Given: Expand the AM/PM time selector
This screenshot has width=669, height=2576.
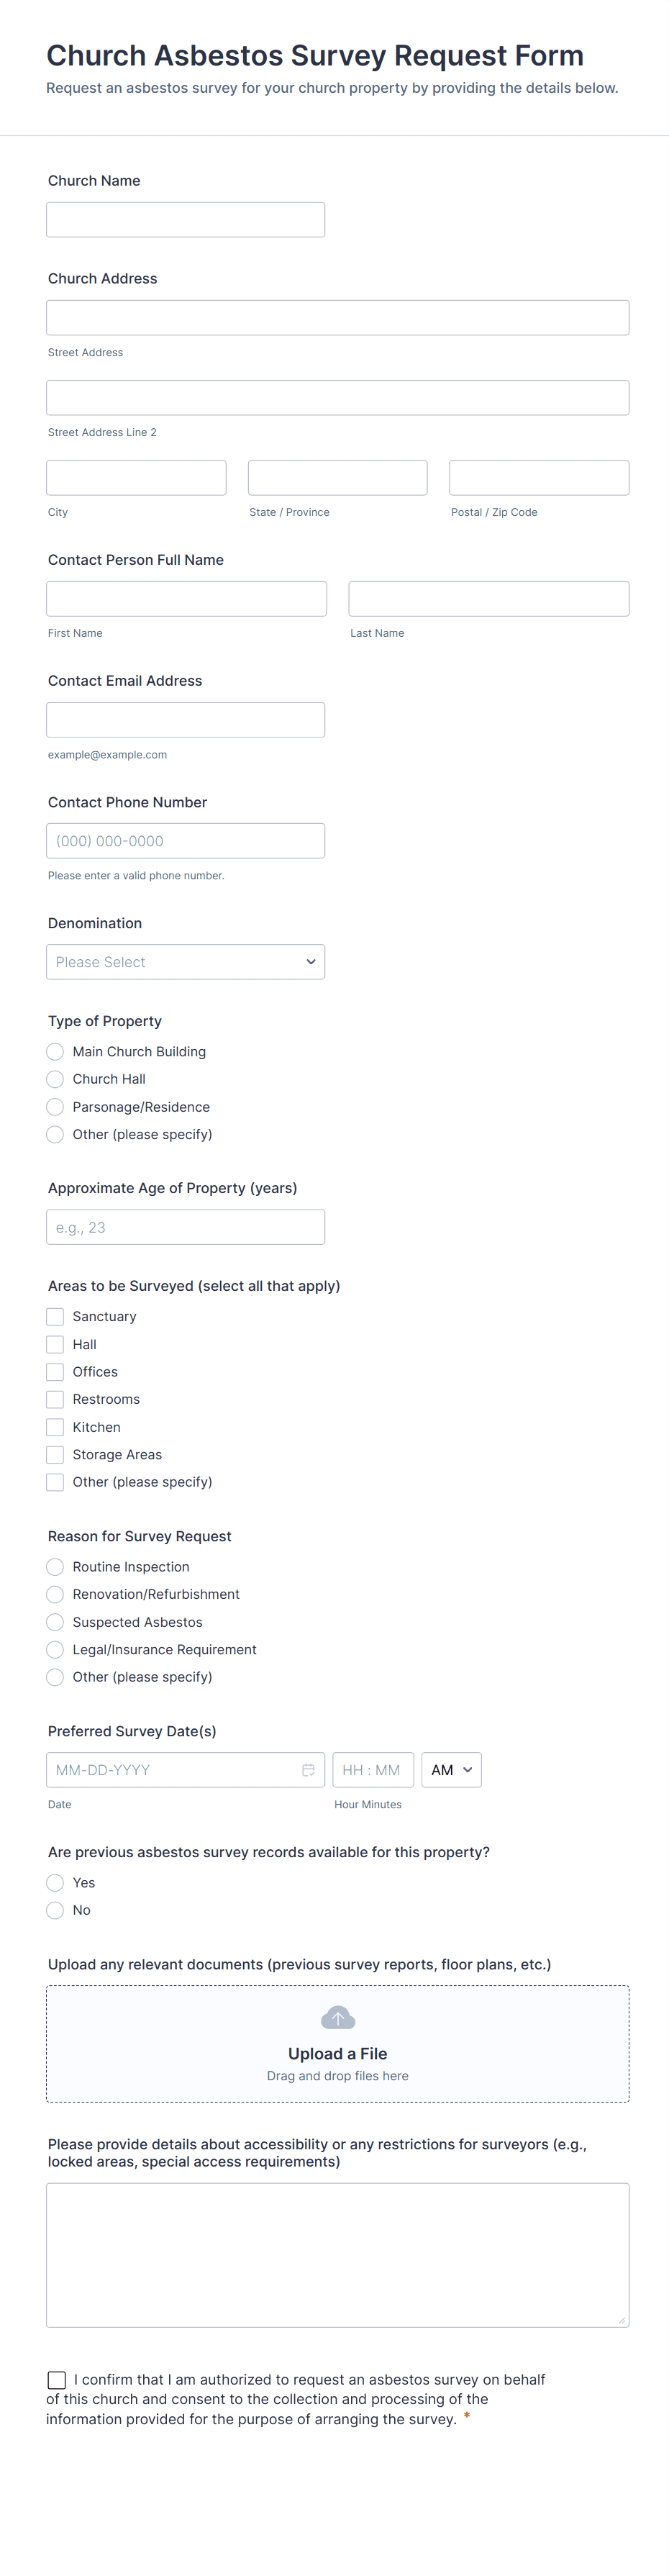Looking at the screenshot, I should pos(451,1770).
